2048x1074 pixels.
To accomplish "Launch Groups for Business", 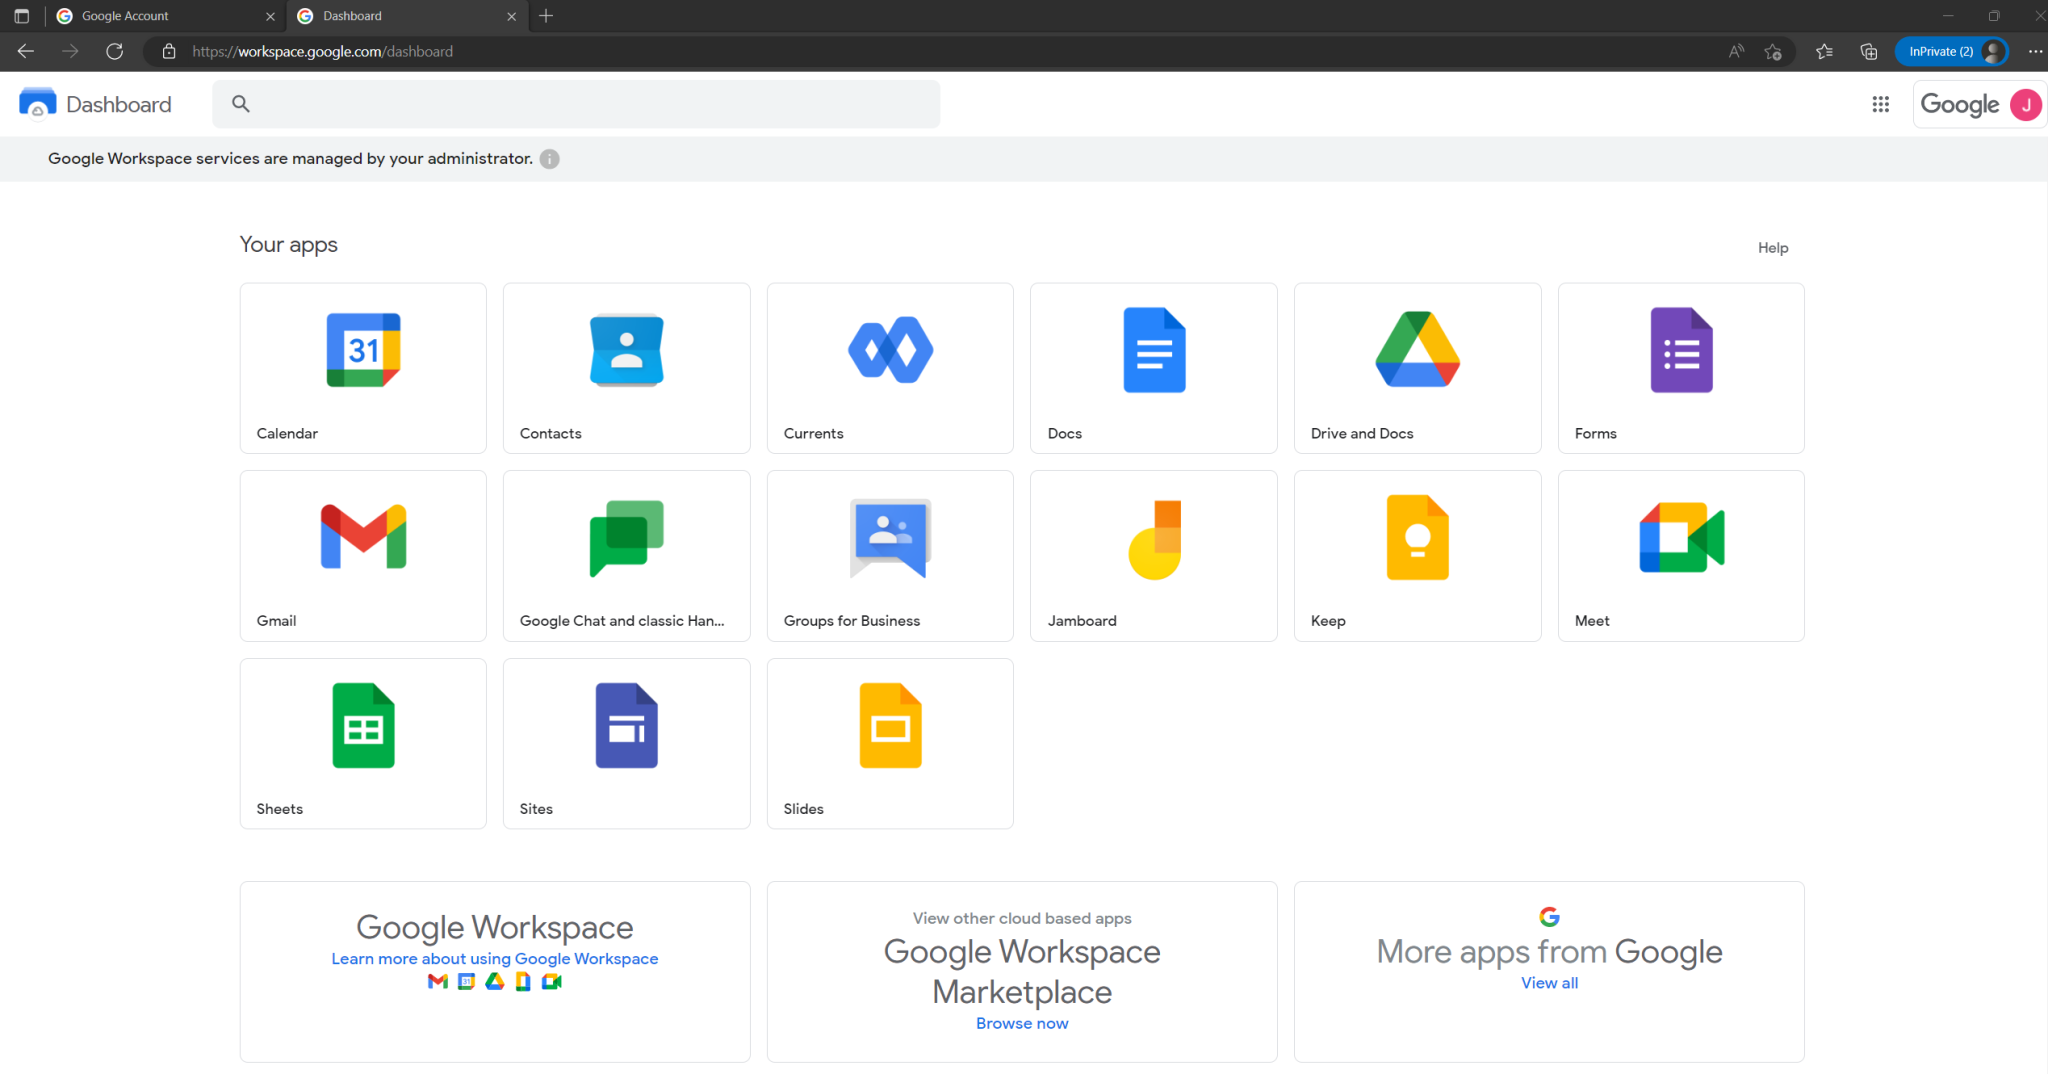I will coord(889,555).
